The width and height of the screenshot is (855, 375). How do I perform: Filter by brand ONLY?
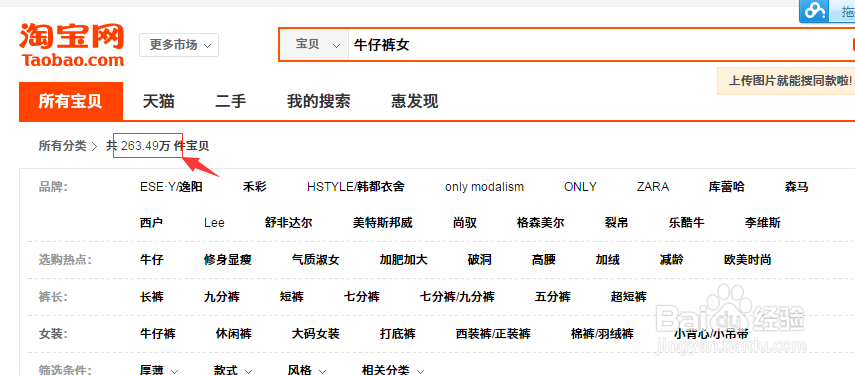[580, 188]
